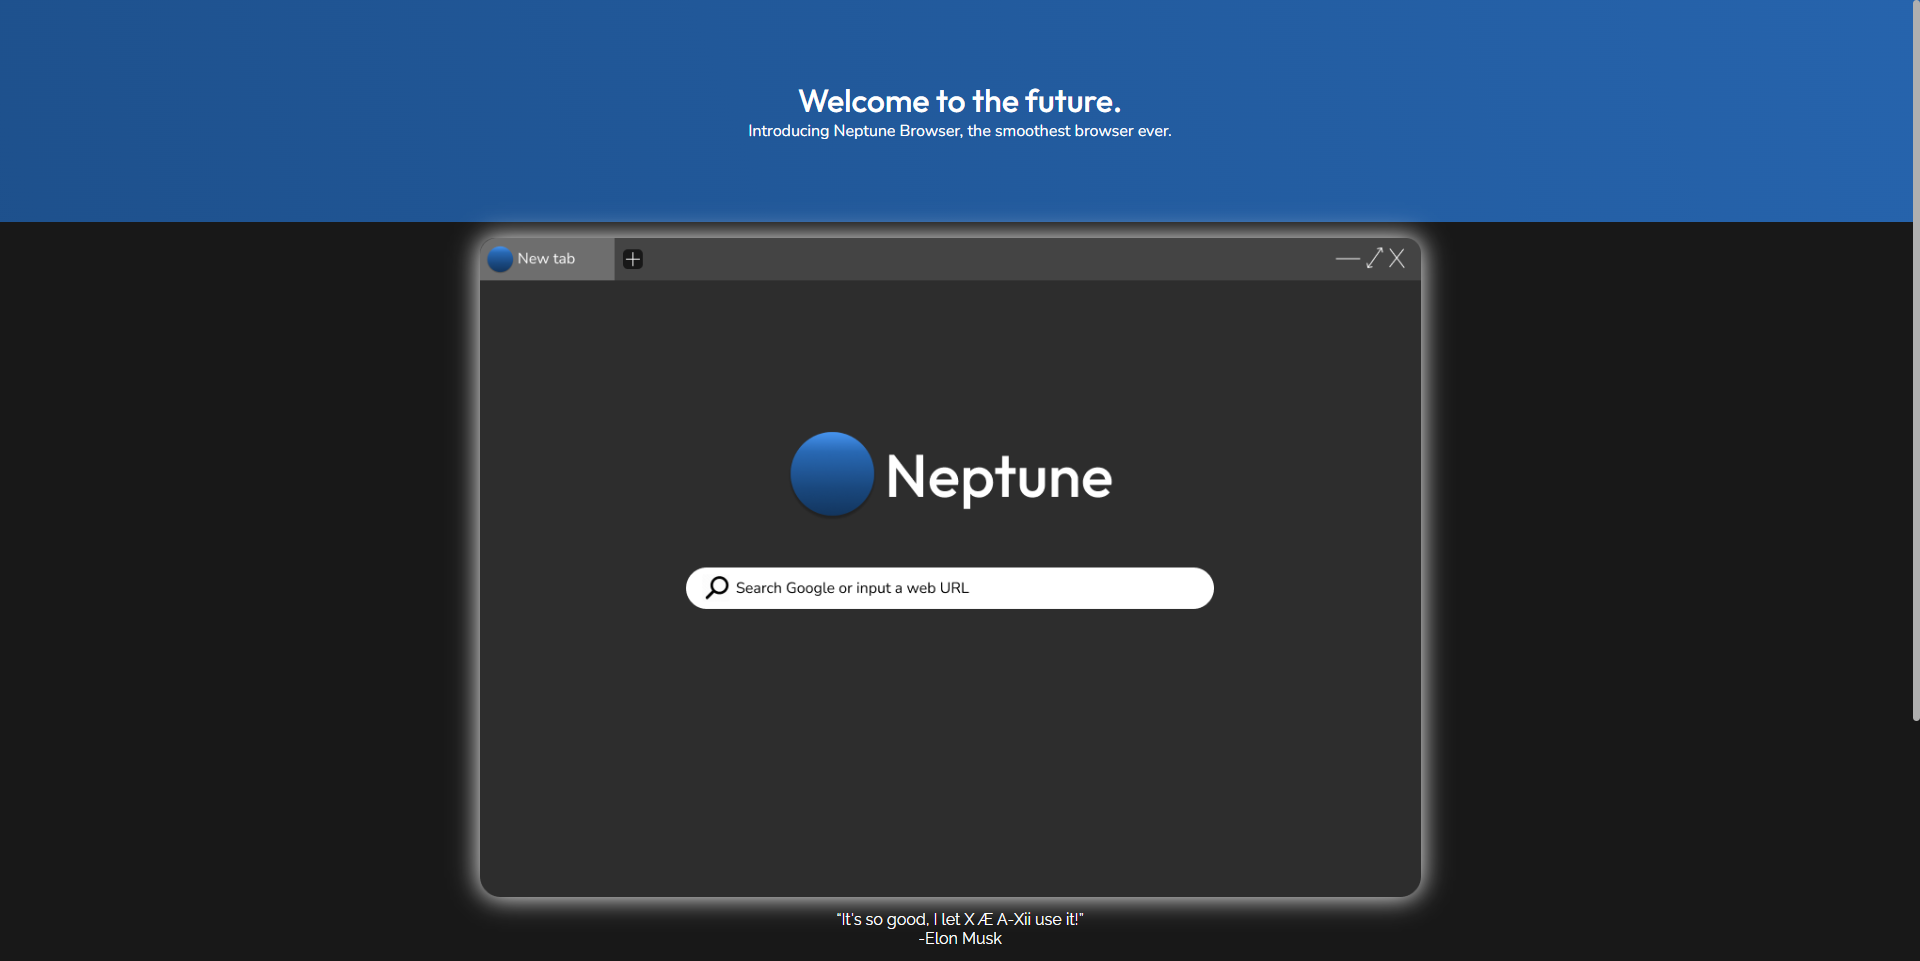The width and height of the screenshot is (1920, 961).
Task: Click the Elon Musk quote text
Action: pyautogui.click(x=959, y=918)
